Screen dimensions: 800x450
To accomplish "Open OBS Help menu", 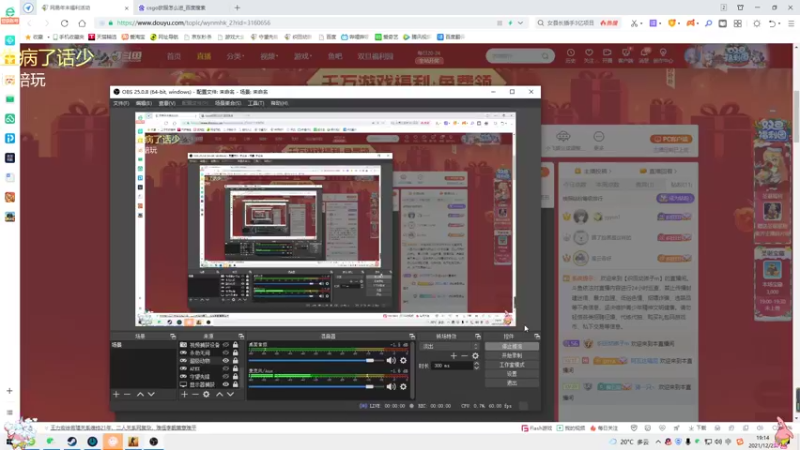I will (279, 103).
